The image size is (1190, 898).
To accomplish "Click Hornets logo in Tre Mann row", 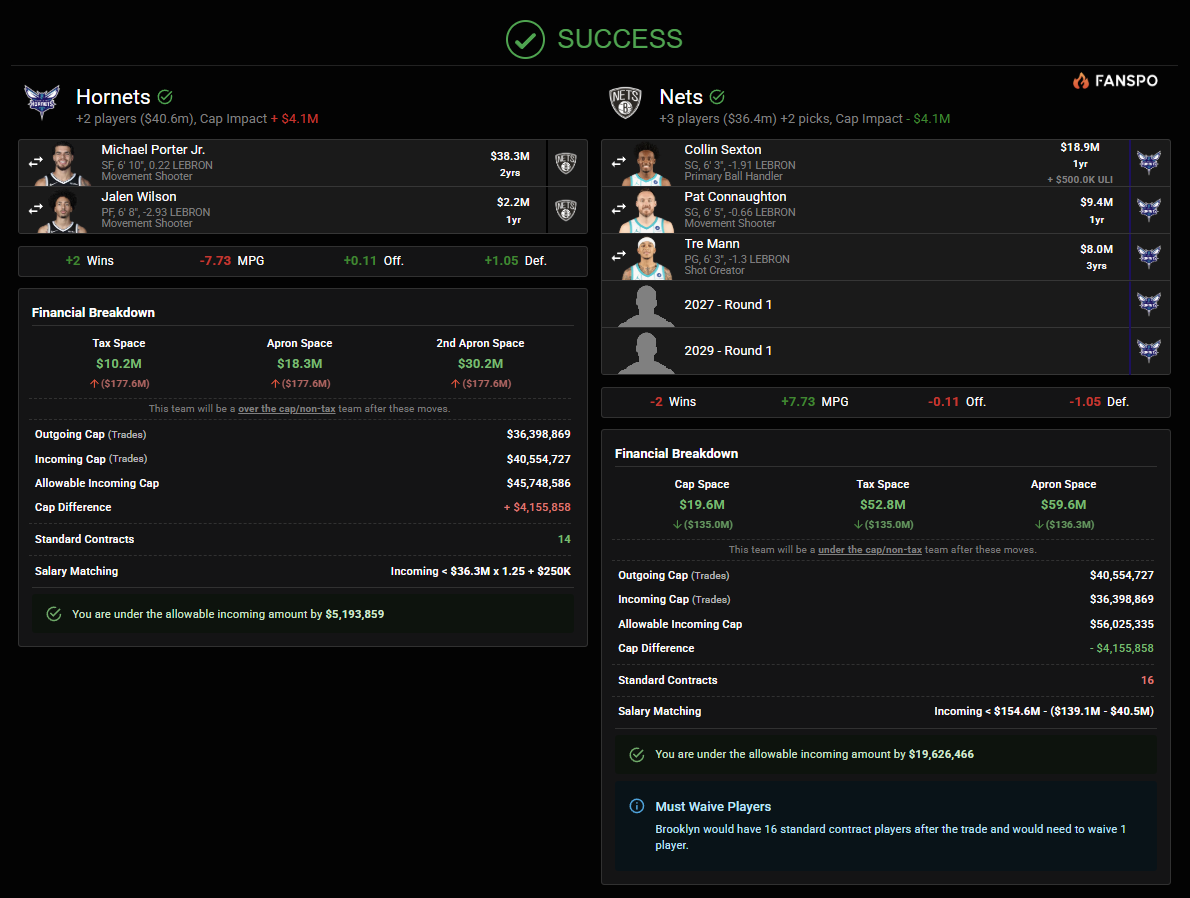I will pyautogui.click(x=1149, y=257).
